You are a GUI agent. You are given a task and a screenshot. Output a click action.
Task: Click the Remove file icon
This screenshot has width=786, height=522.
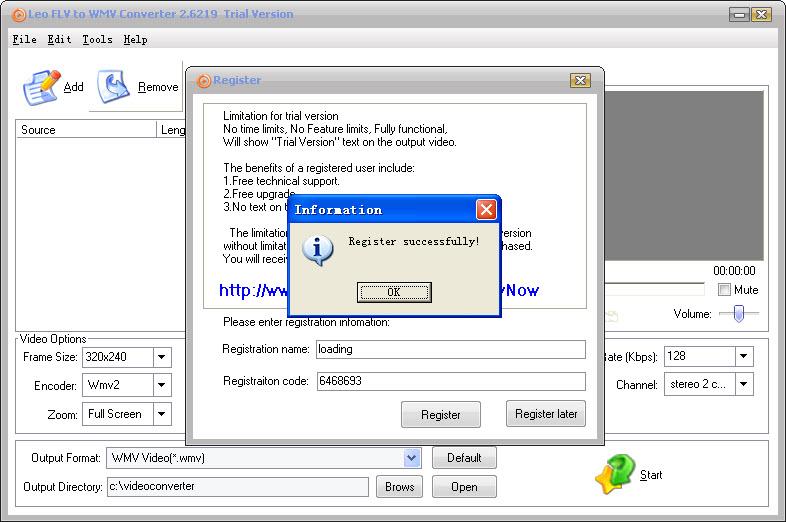coord(114,87)
